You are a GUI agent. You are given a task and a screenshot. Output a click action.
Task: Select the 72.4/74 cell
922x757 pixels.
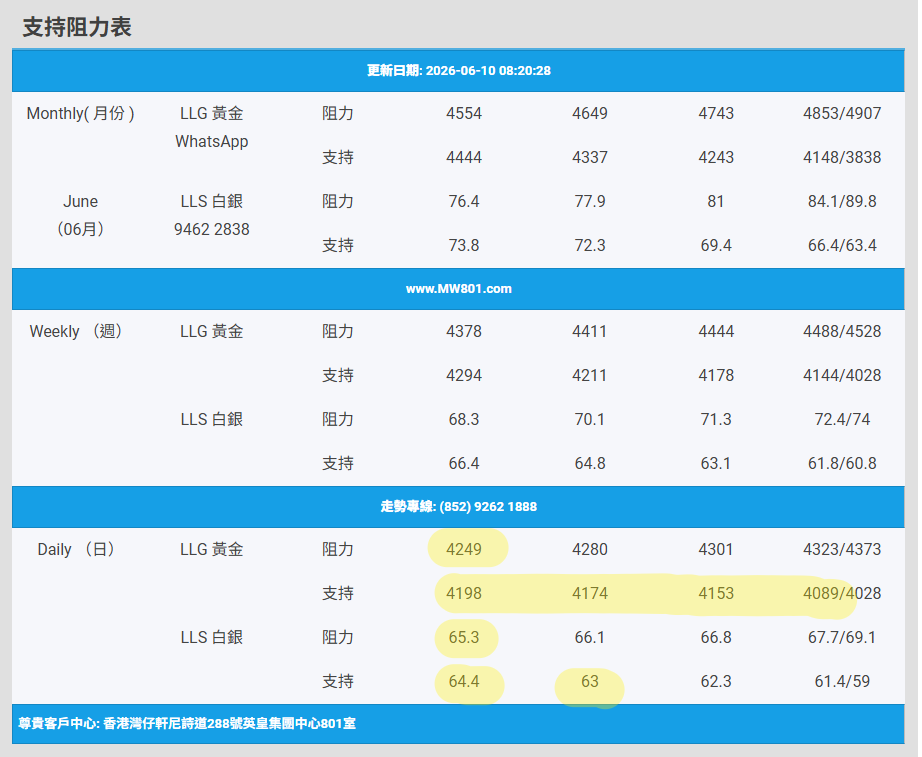842,419
